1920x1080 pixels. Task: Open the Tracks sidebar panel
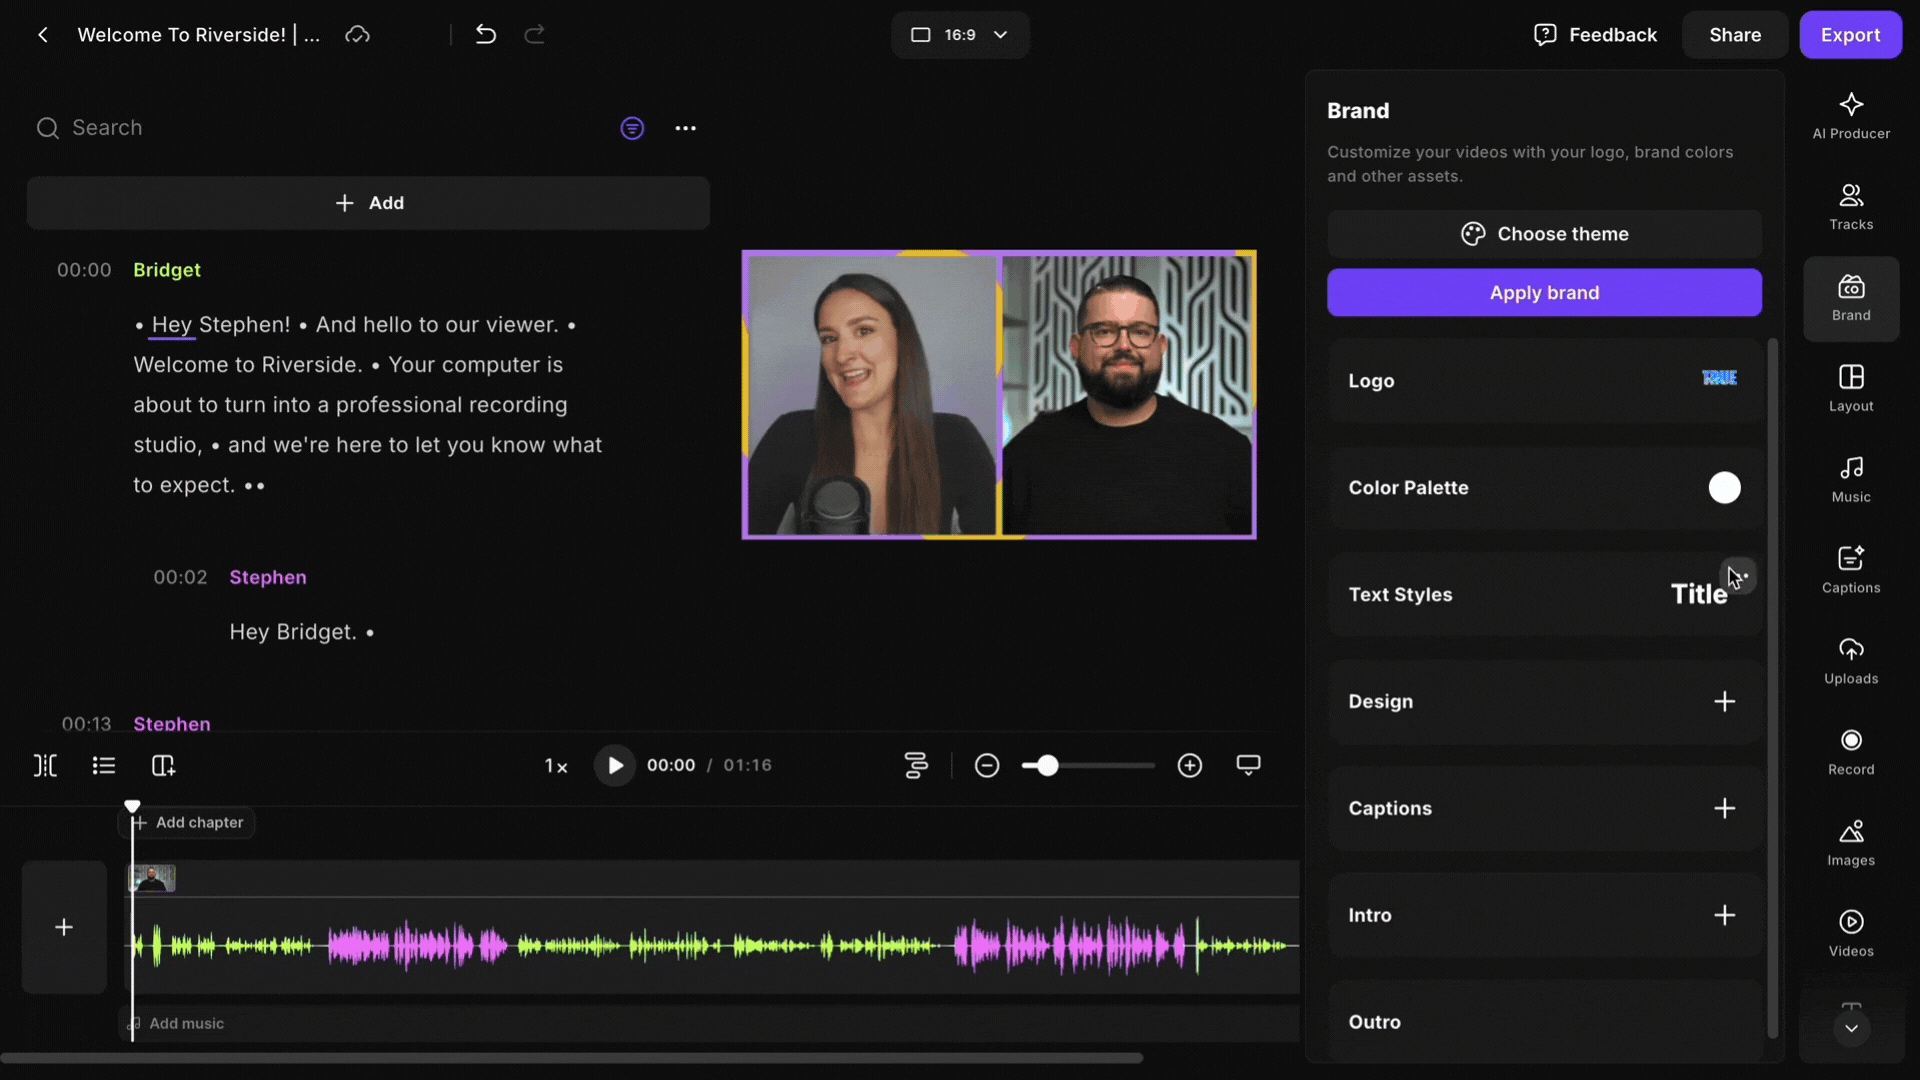pyautogui.click(x=1851, y=207)
